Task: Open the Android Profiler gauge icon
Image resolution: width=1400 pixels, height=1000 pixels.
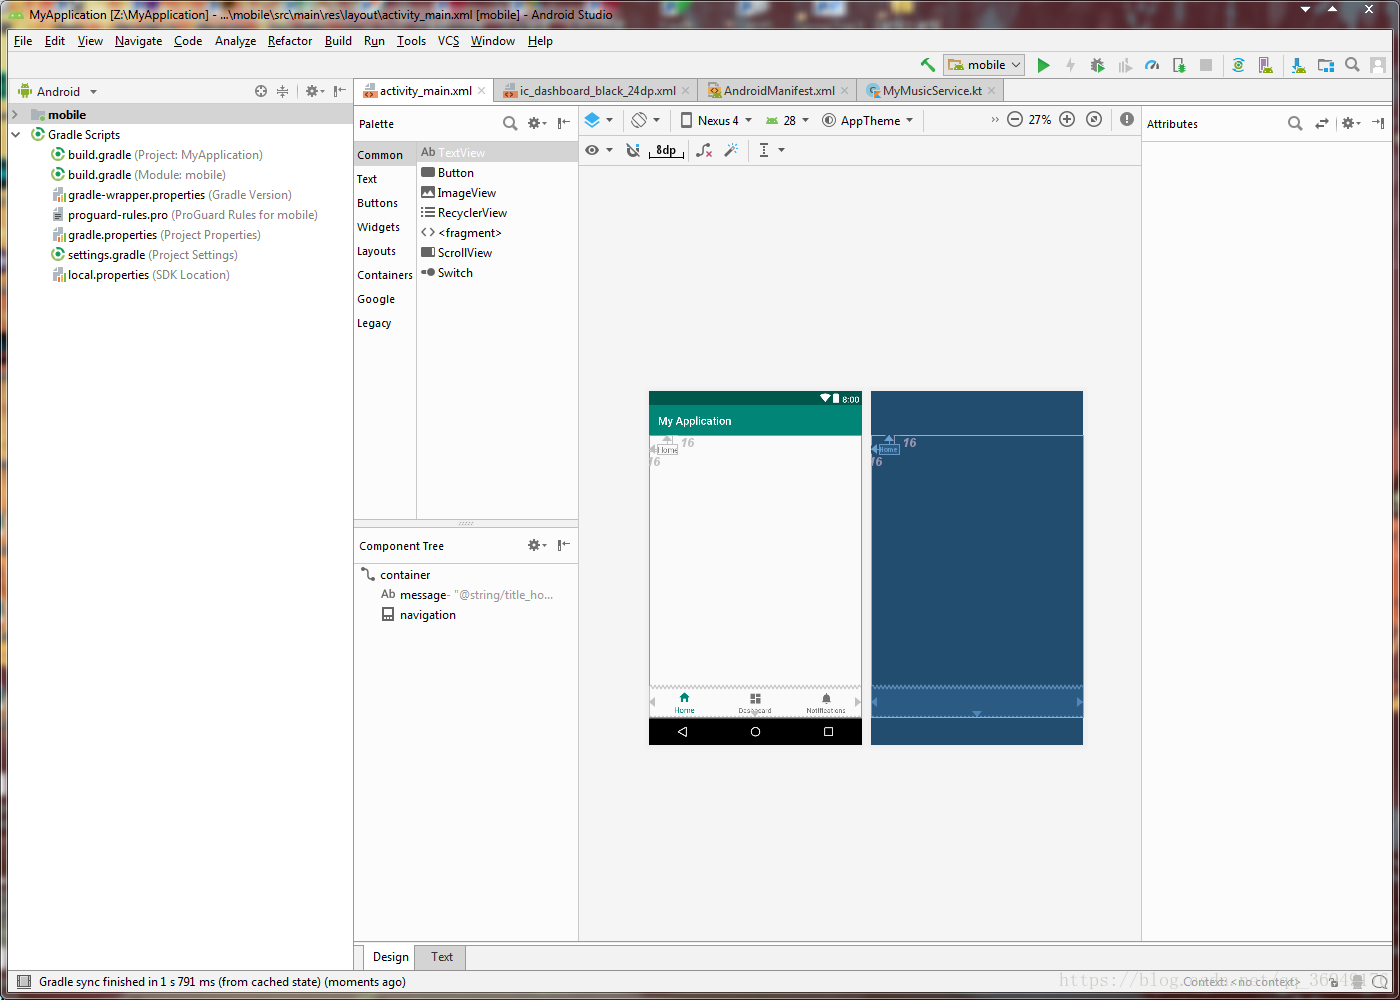Action: (1152, 65)
